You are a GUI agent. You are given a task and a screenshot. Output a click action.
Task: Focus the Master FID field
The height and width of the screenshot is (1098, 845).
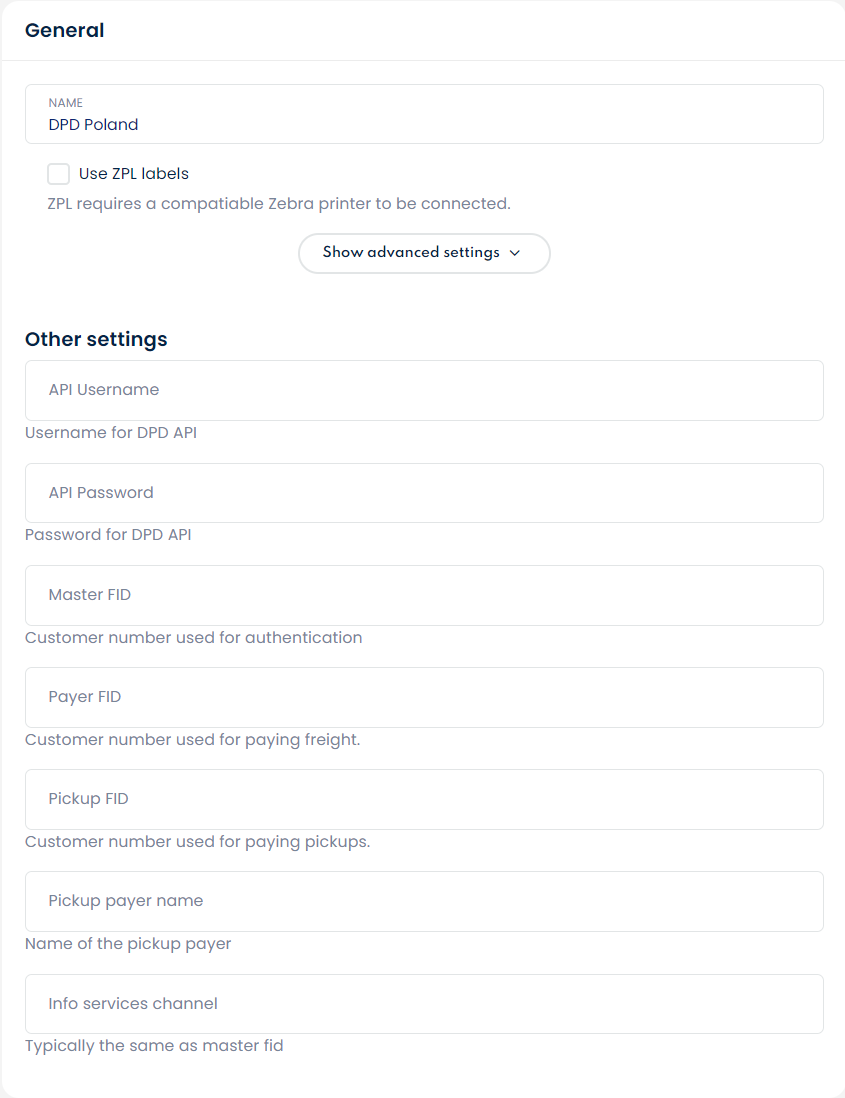[x=424, y=595]
